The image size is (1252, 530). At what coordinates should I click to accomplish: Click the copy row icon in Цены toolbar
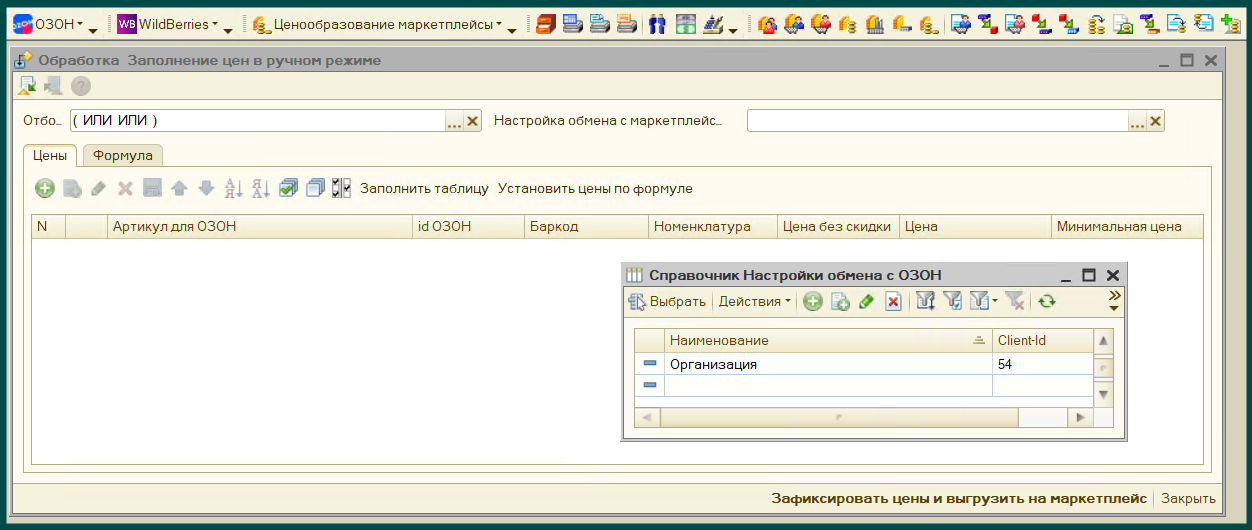(72, 188)
